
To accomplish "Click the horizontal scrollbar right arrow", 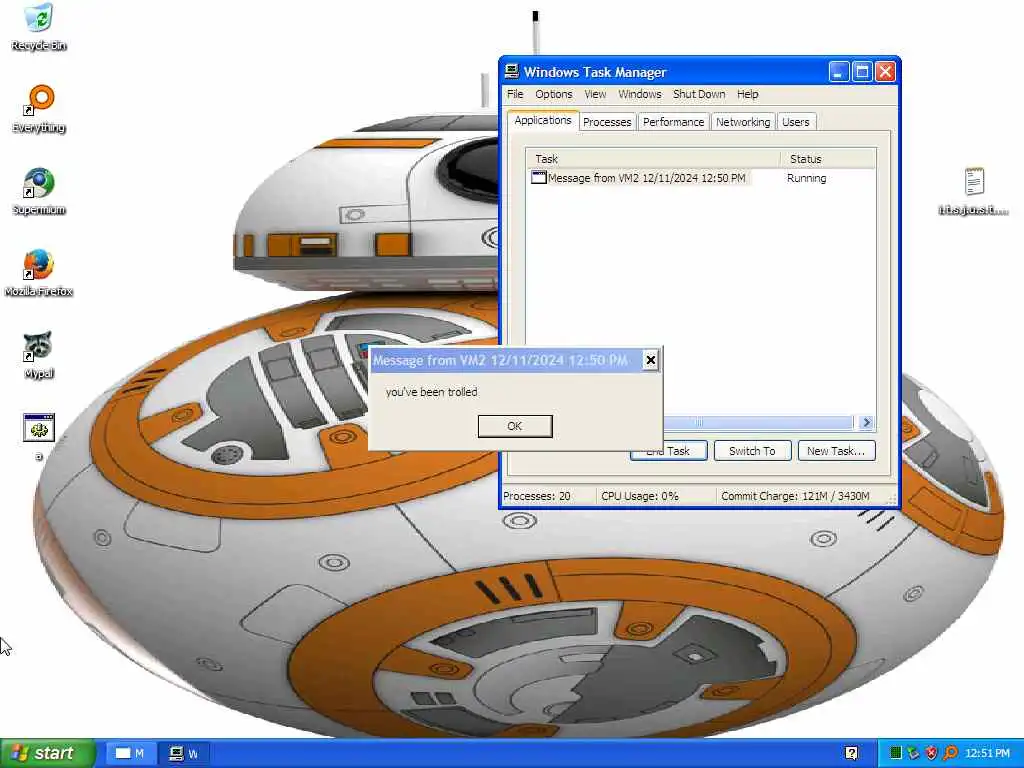I will pos(867,423).
